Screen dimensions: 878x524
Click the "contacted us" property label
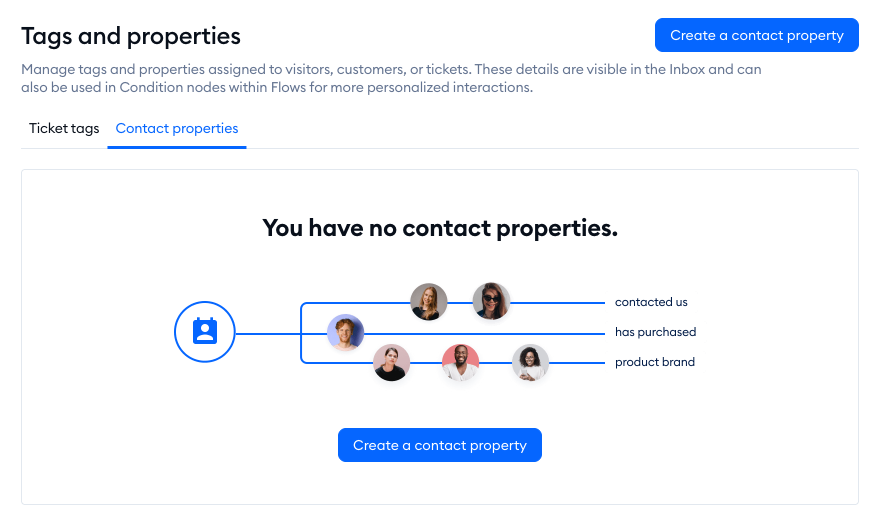(x=651, y=302)
